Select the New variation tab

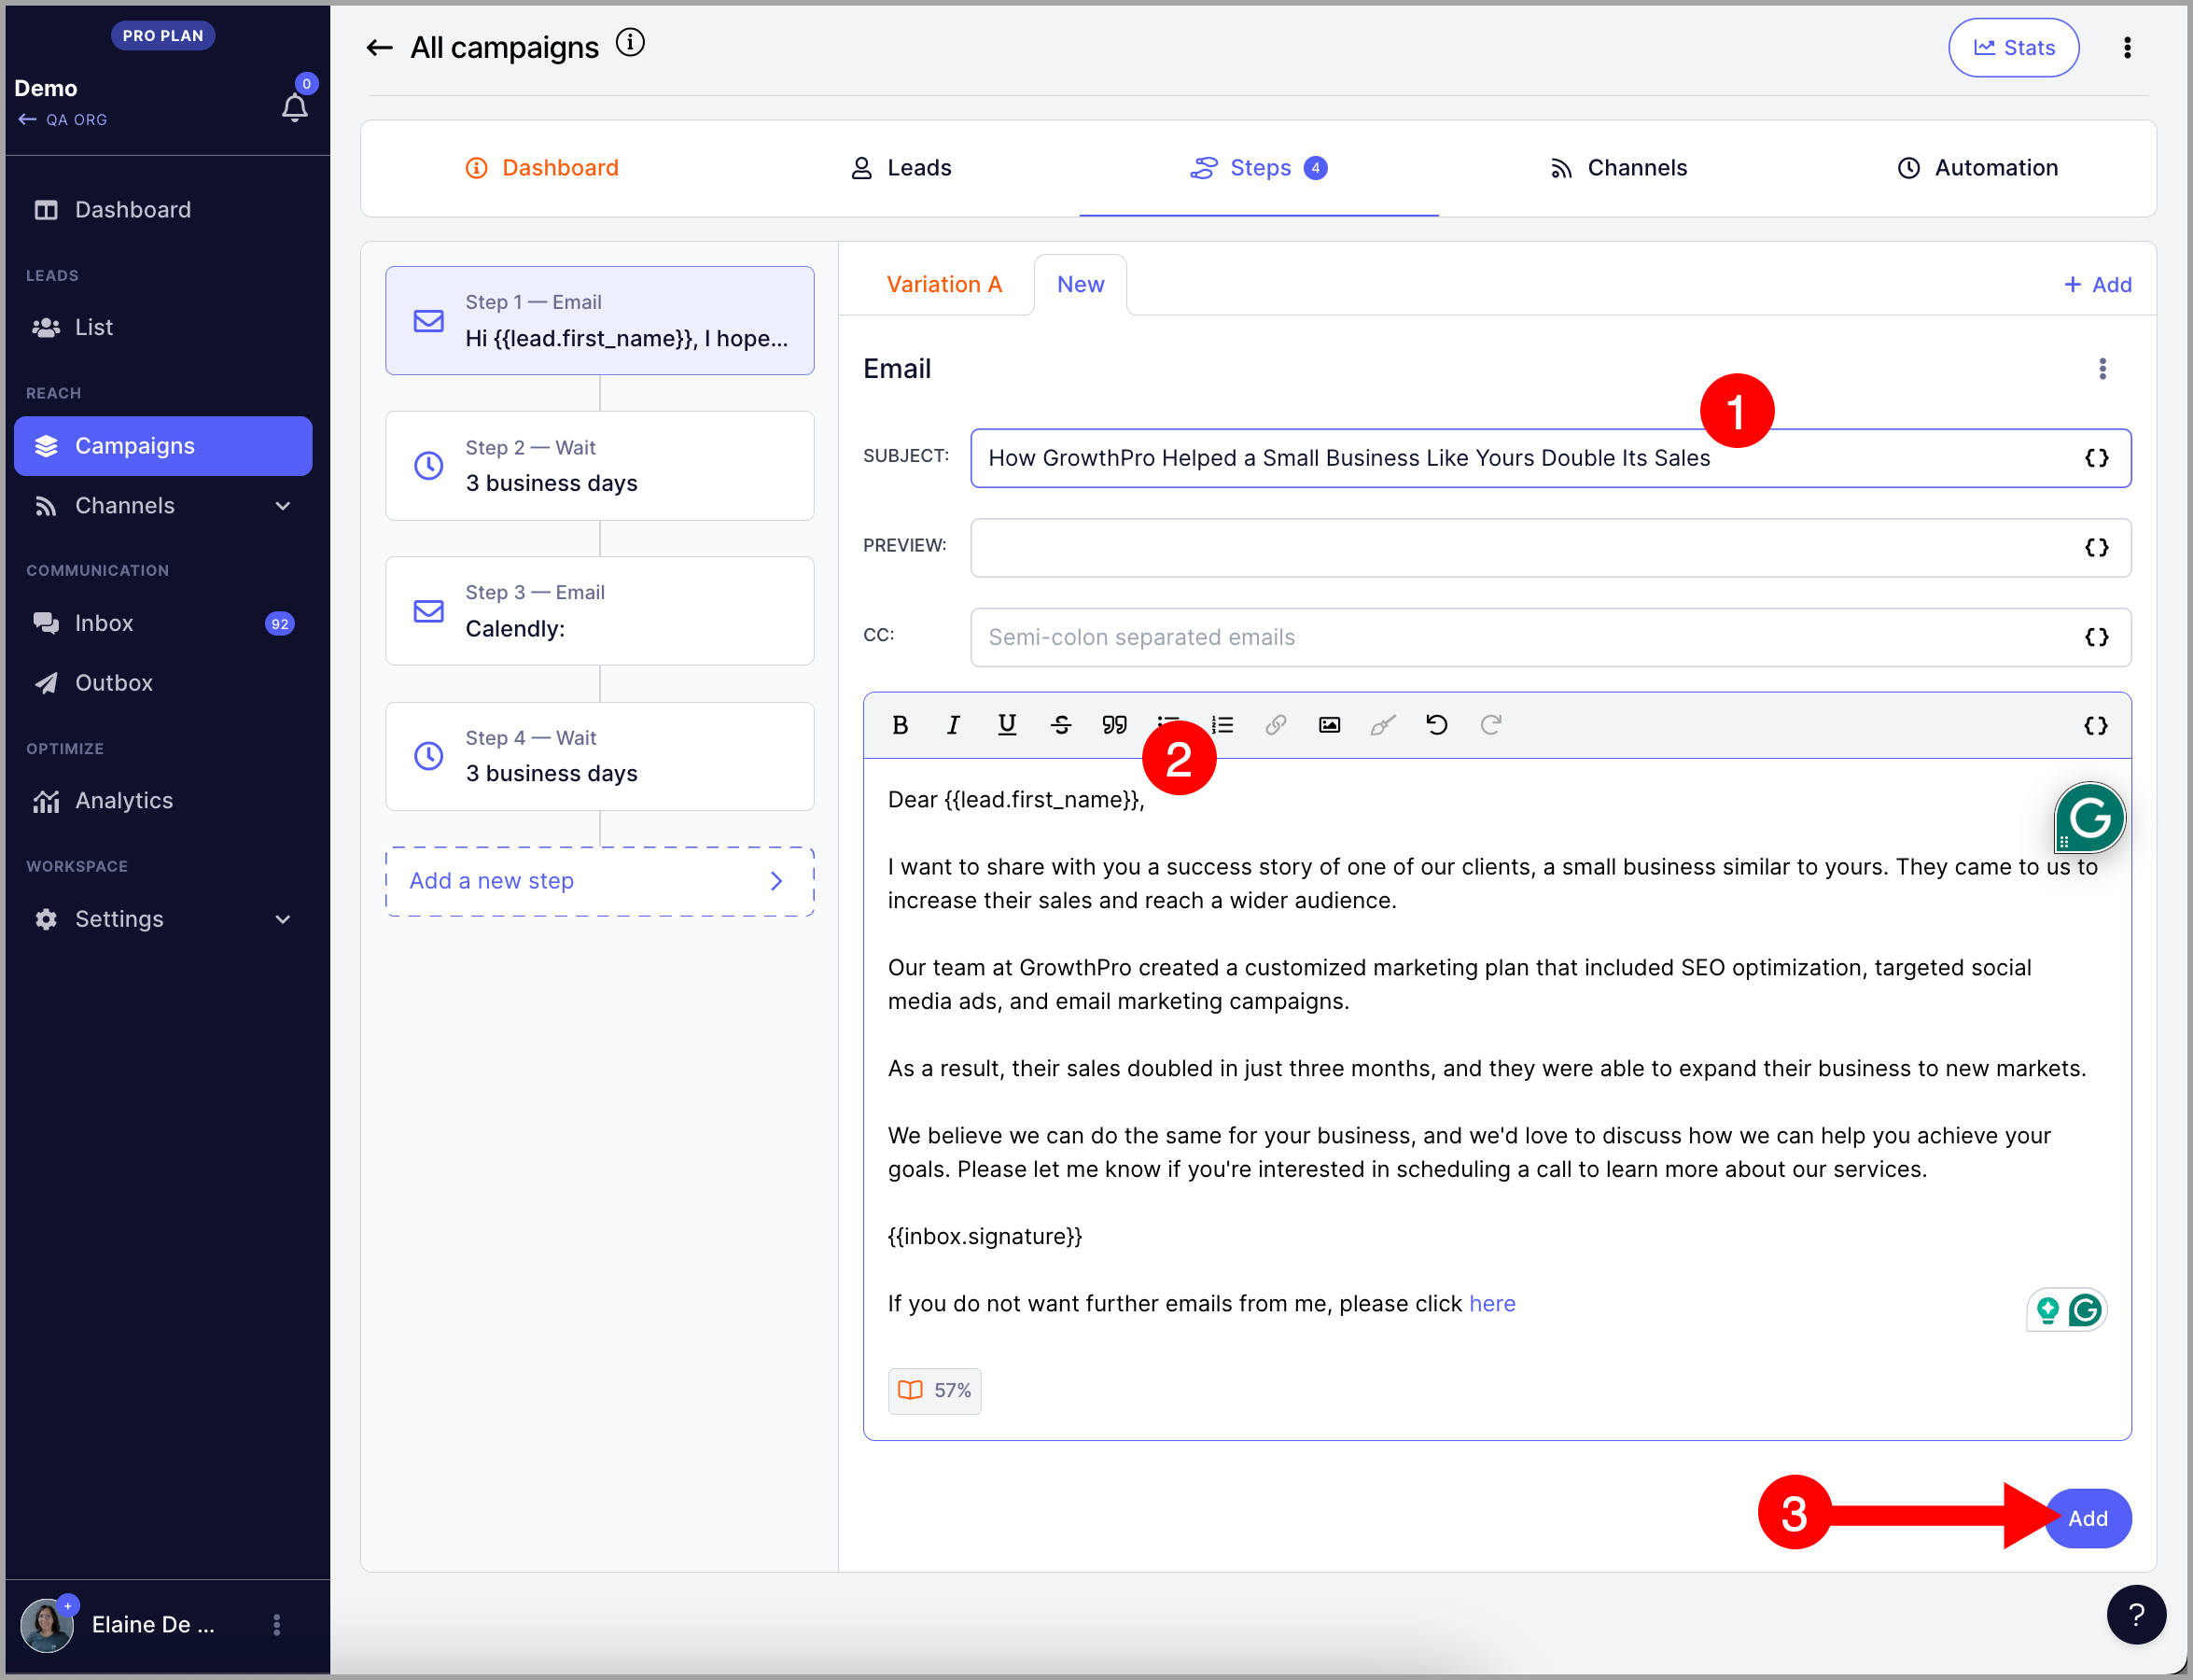pyautogui.click(x=1080, y=285)
